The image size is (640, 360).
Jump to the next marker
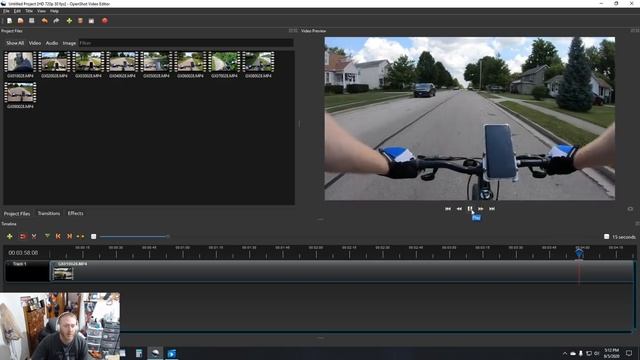click(x=69, y=236)
